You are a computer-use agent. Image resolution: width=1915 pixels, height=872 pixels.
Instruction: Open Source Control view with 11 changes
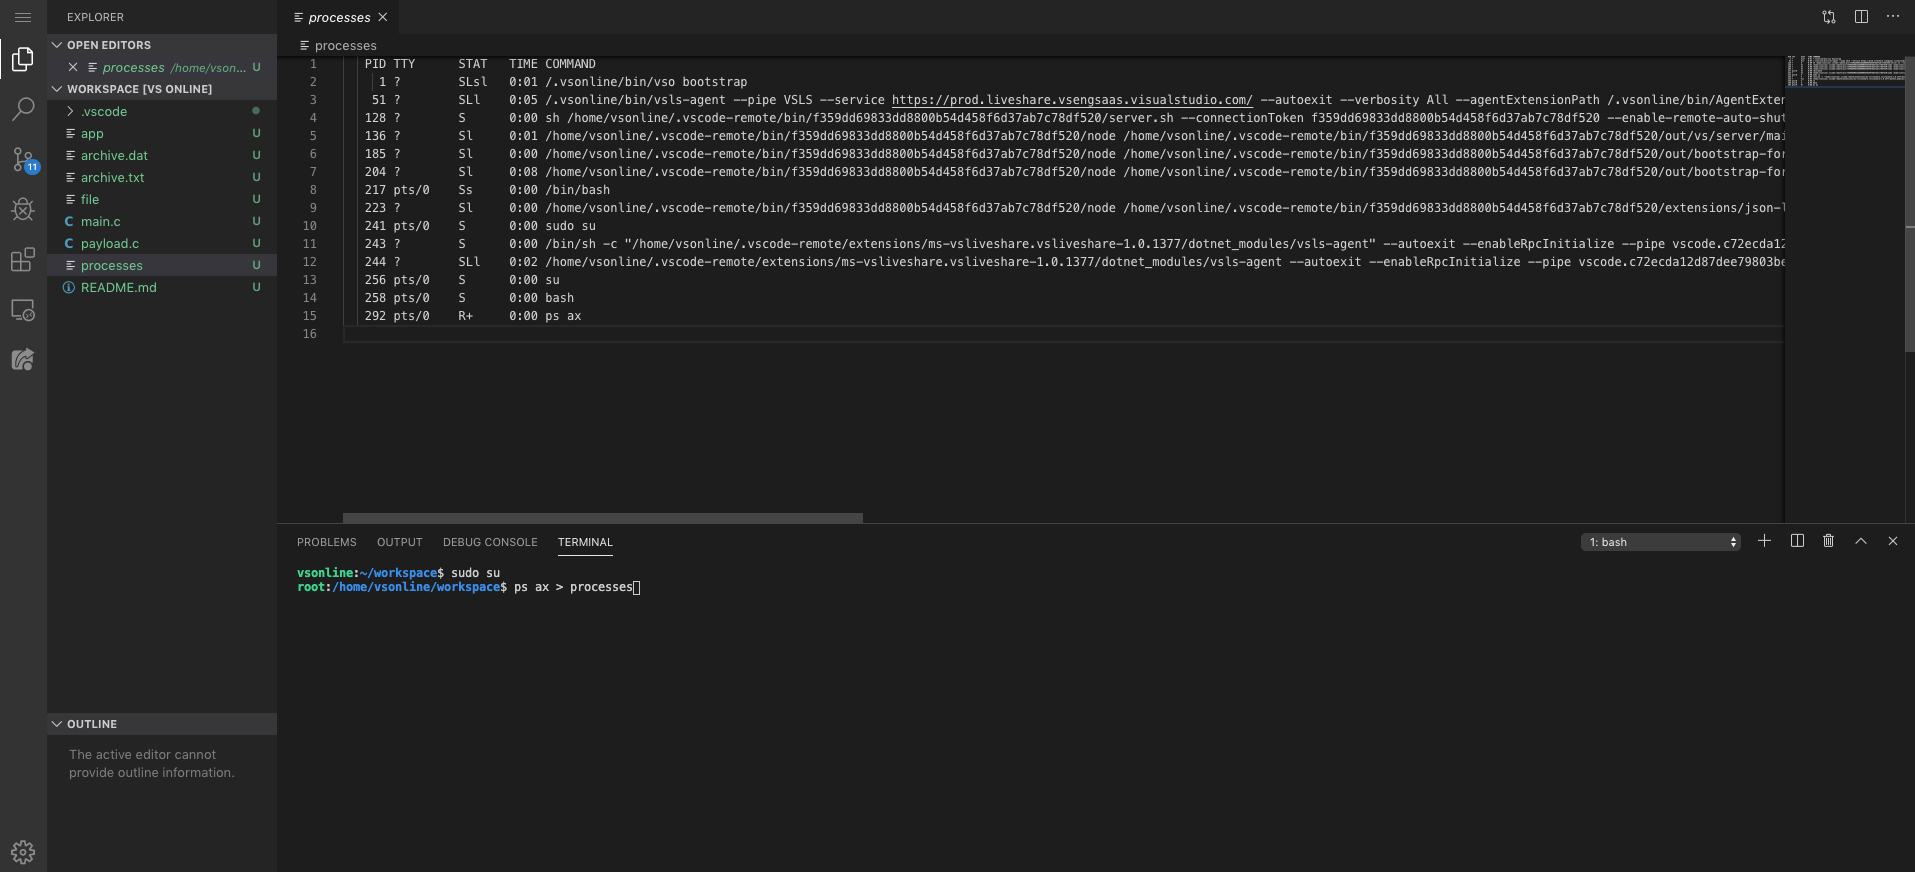tap(23, 159)
